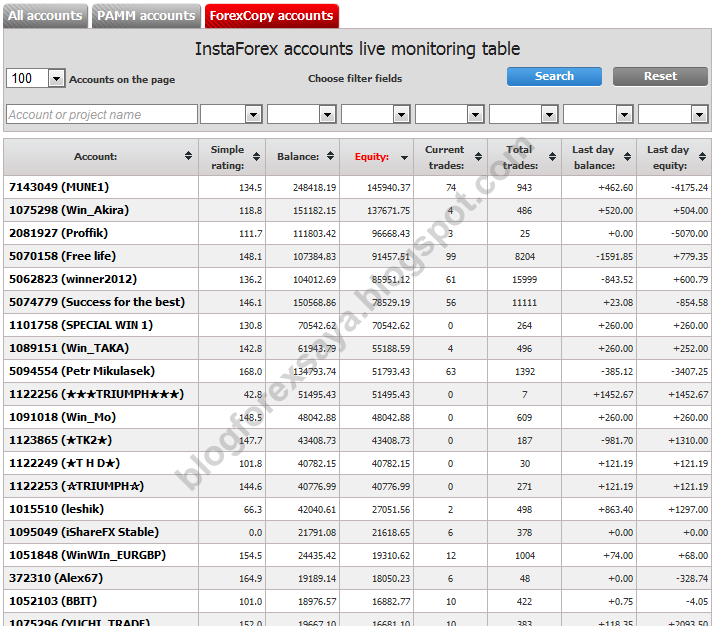Sort by Account column arrows
This screenshot has width=715, height=626.
pyautogui.click(x=188, y=156)
